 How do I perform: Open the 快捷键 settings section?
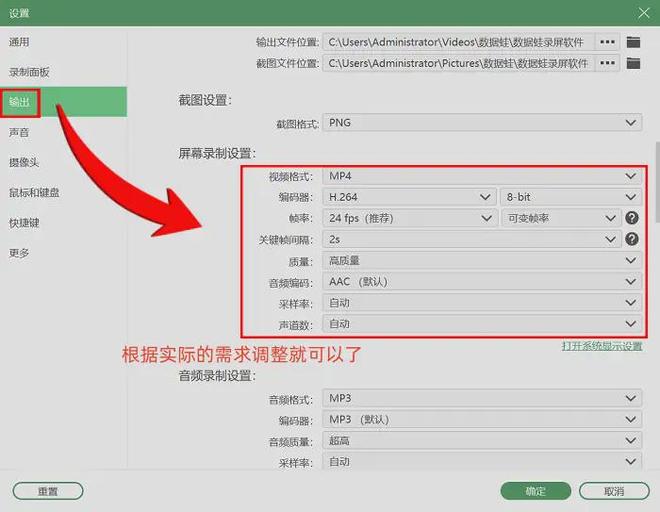click(x=24, y=223)
